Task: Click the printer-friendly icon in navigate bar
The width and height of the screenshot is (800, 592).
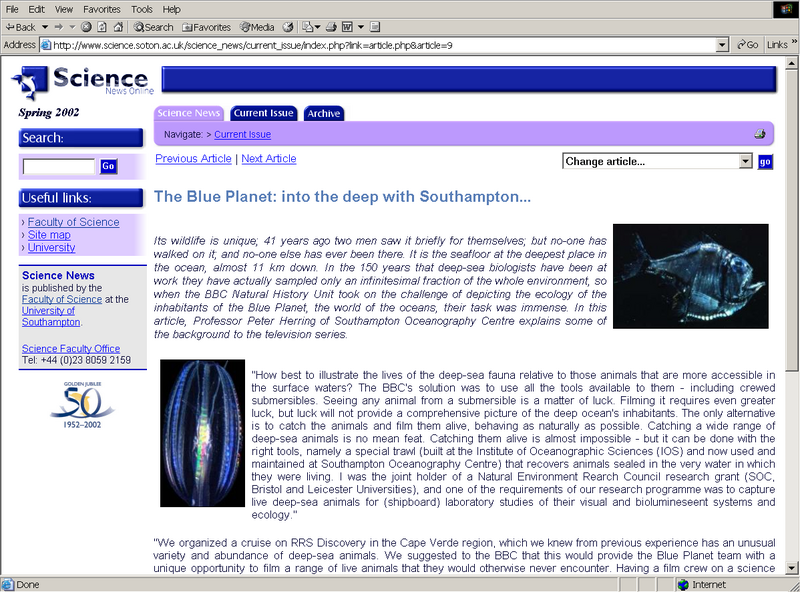Action: coord(760,134)
